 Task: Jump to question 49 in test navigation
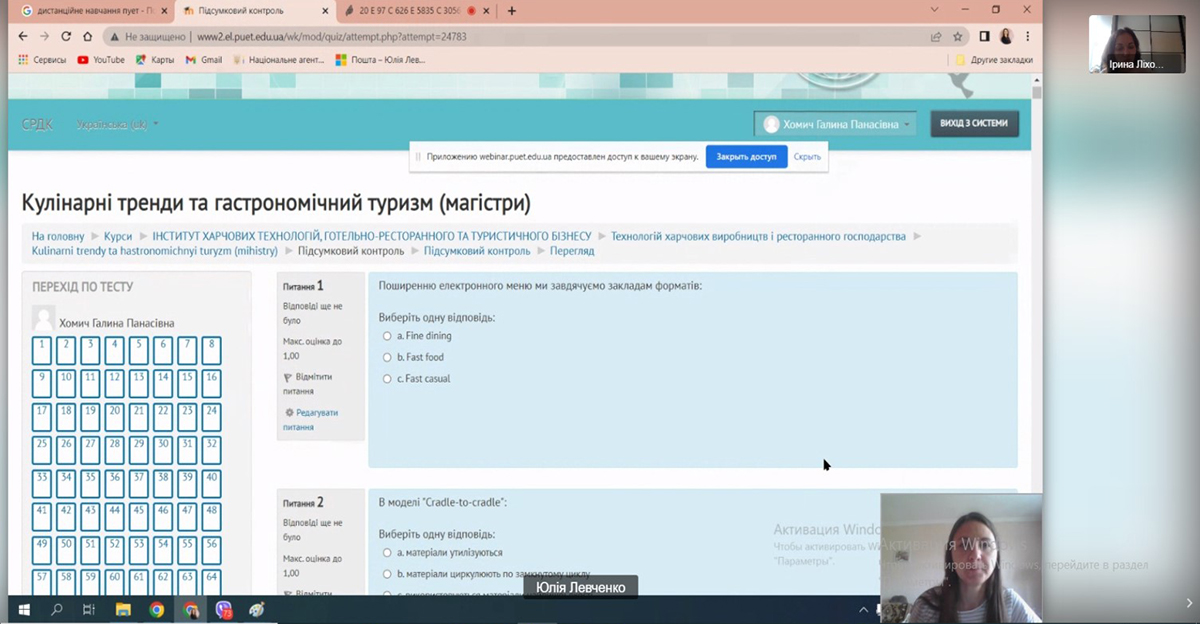click(41, 549)
